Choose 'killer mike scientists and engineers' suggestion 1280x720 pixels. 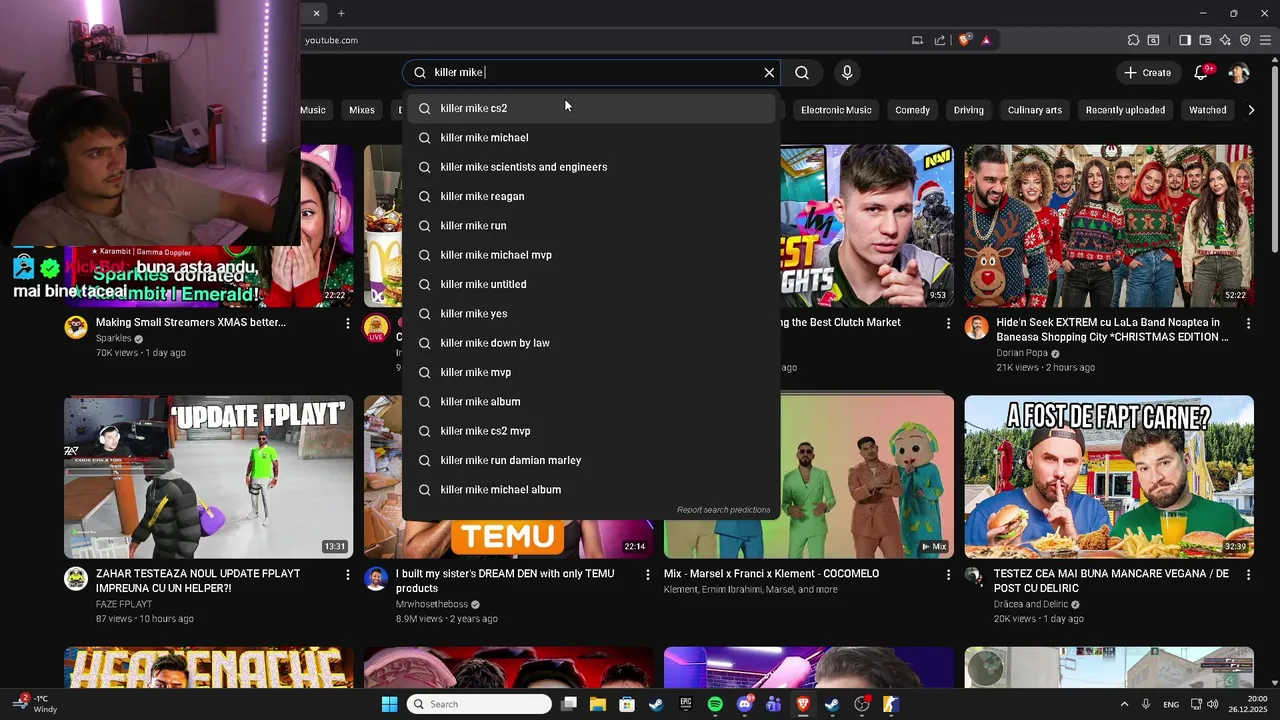590,167
